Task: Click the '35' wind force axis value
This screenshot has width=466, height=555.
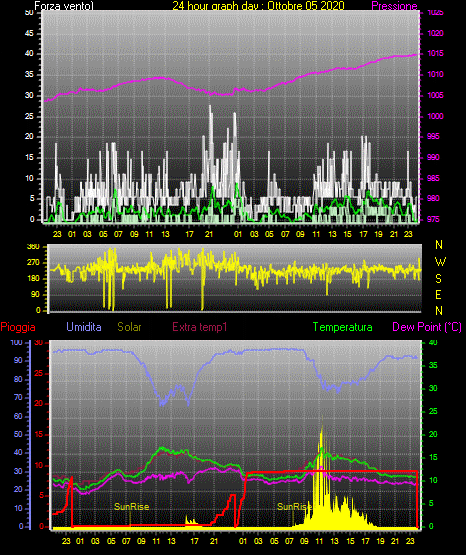Action: (29, 75)
